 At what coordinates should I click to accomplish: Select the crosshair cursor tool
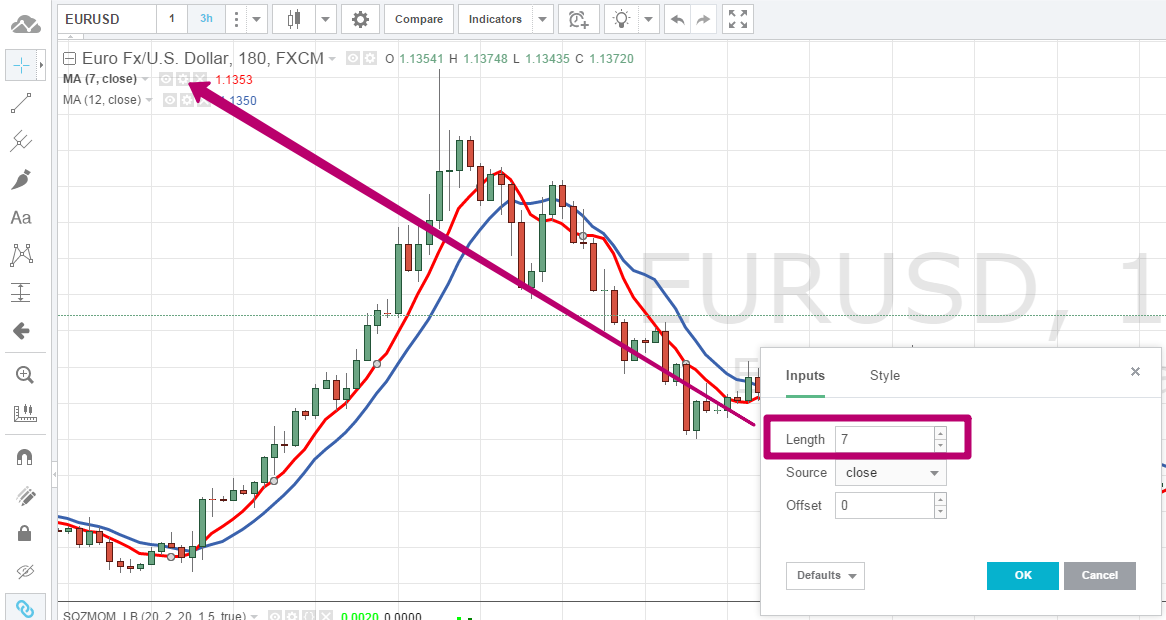[22, 66]
